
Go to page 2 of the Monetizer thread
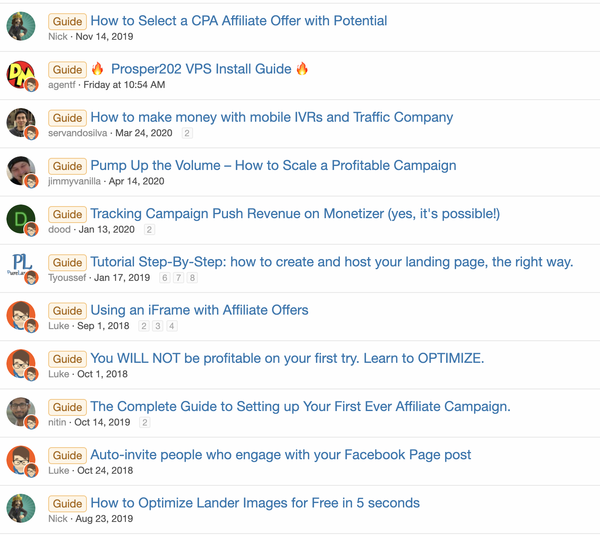(x=149, y=230)
